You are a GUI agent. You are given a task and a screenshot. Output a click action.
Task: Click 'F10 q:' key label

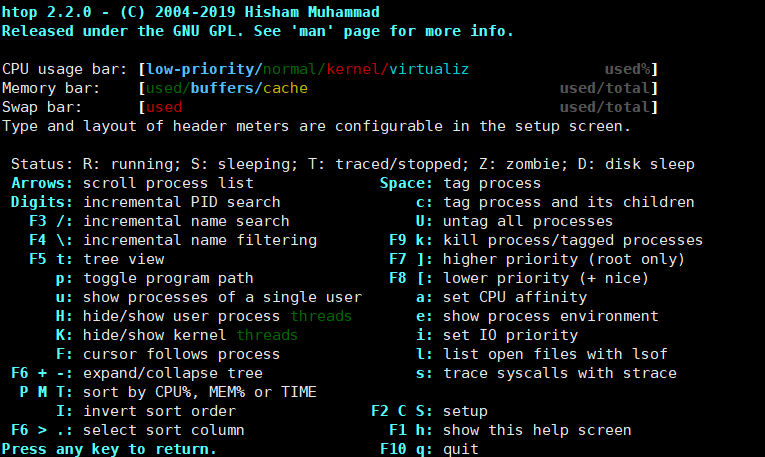click(x=406, y=449)
